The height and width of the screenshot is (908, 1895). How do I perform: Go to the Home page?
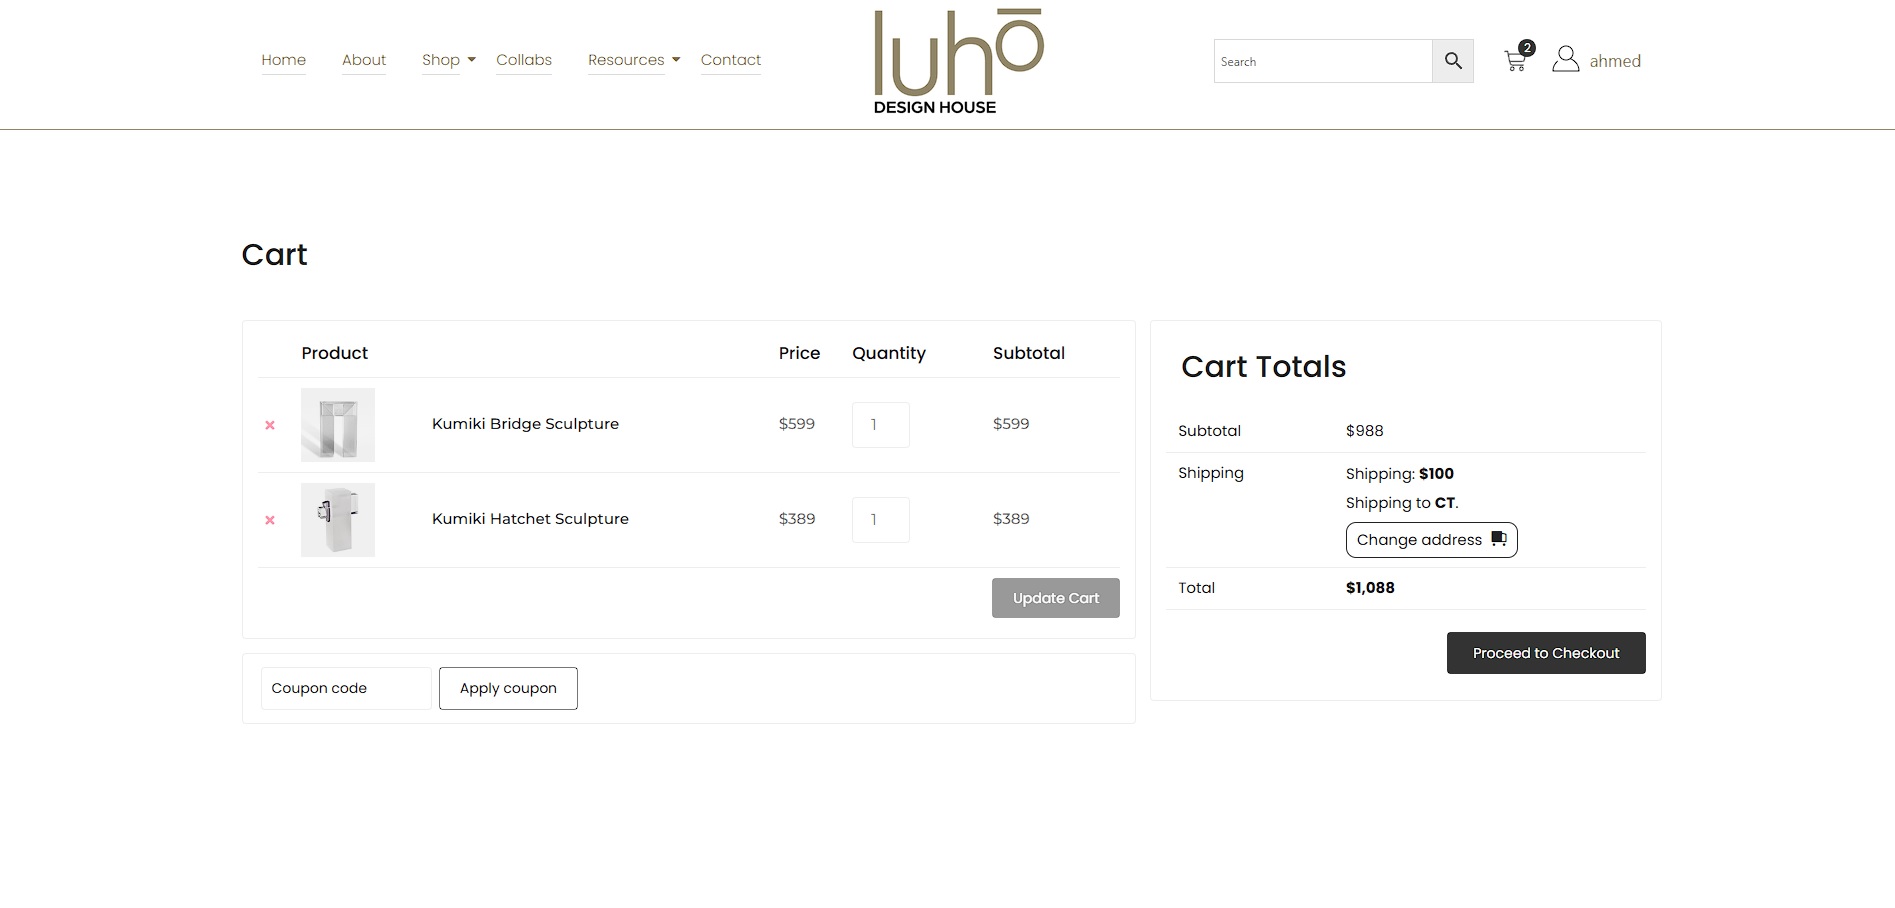pyautogui.click(x=284, y=60)
